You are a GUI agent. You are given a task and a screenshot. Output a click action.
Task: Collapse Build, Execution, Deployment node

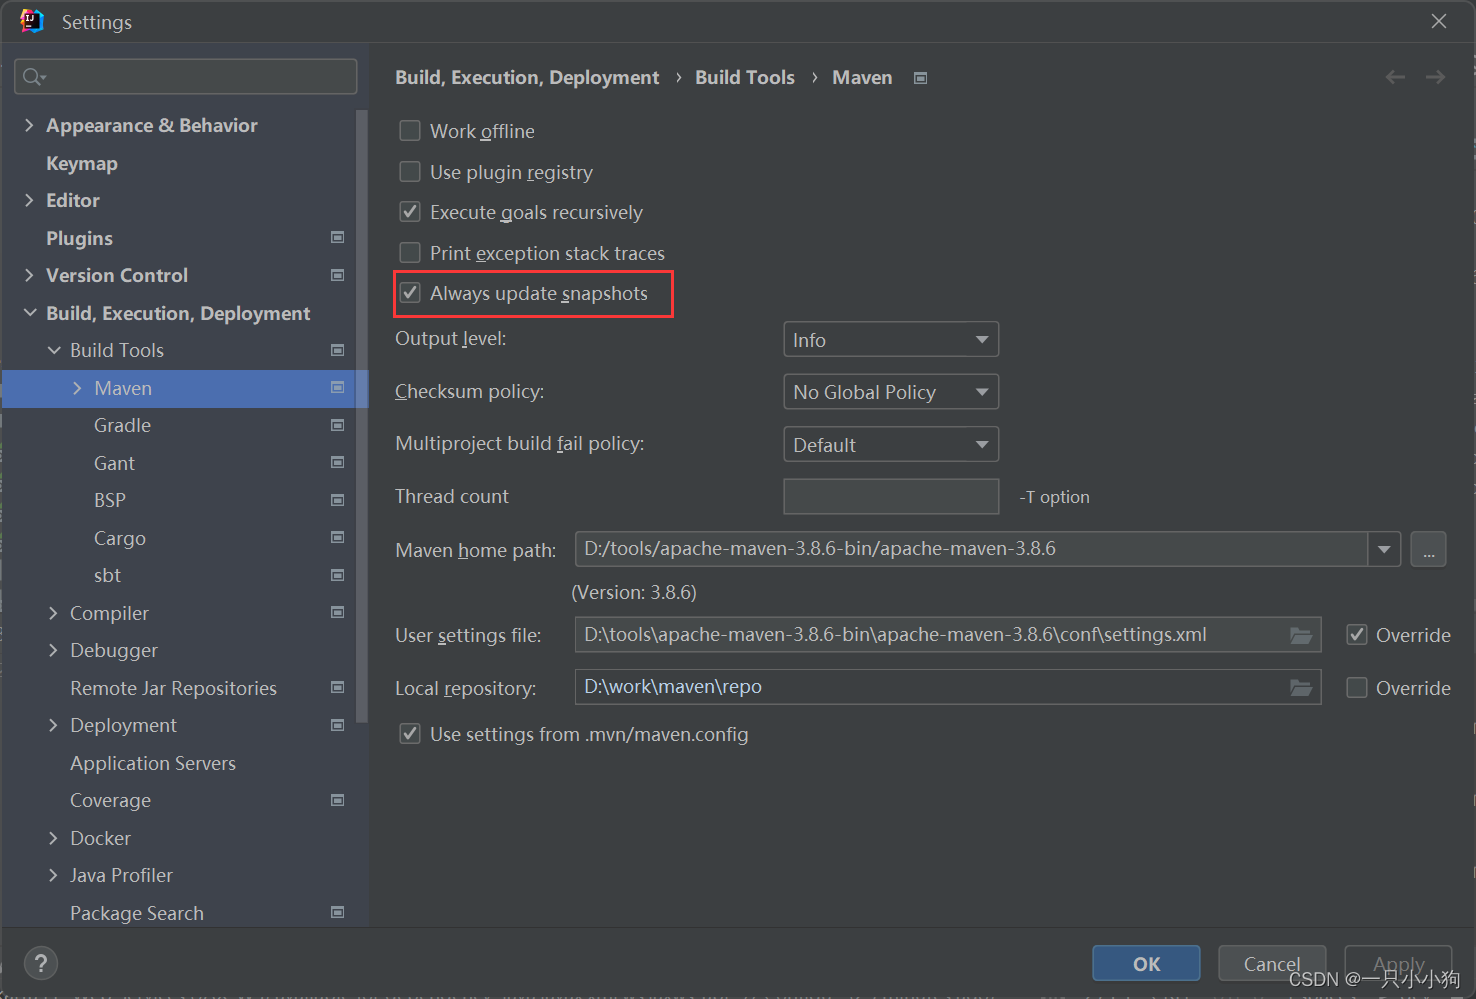tap(30, 313)
